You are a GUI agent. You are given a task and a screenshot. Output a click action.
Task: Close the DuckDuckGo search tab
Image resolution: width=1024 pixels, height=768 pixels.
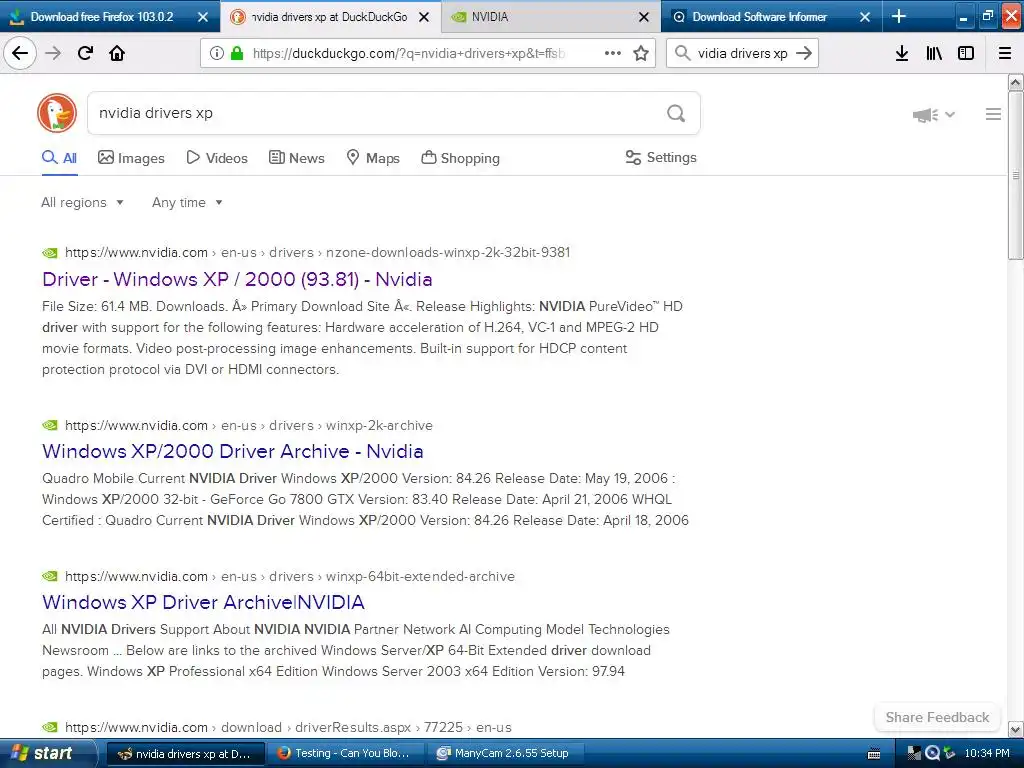point(424,17)
